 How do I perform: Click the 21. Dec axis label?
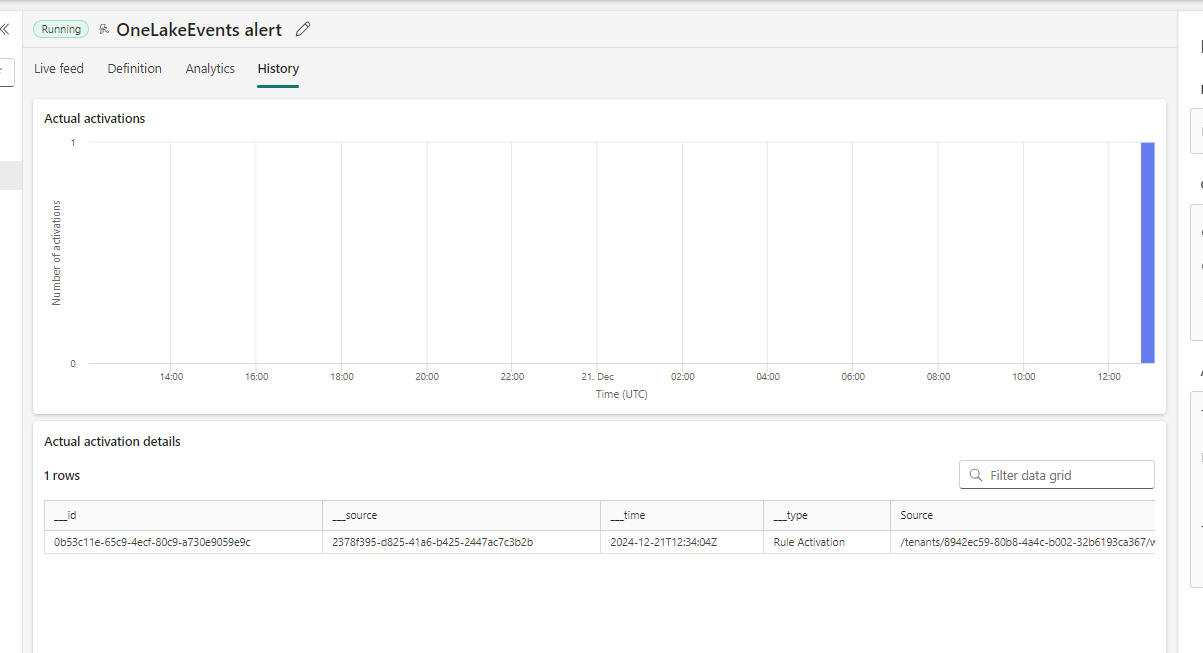[597, 377]
